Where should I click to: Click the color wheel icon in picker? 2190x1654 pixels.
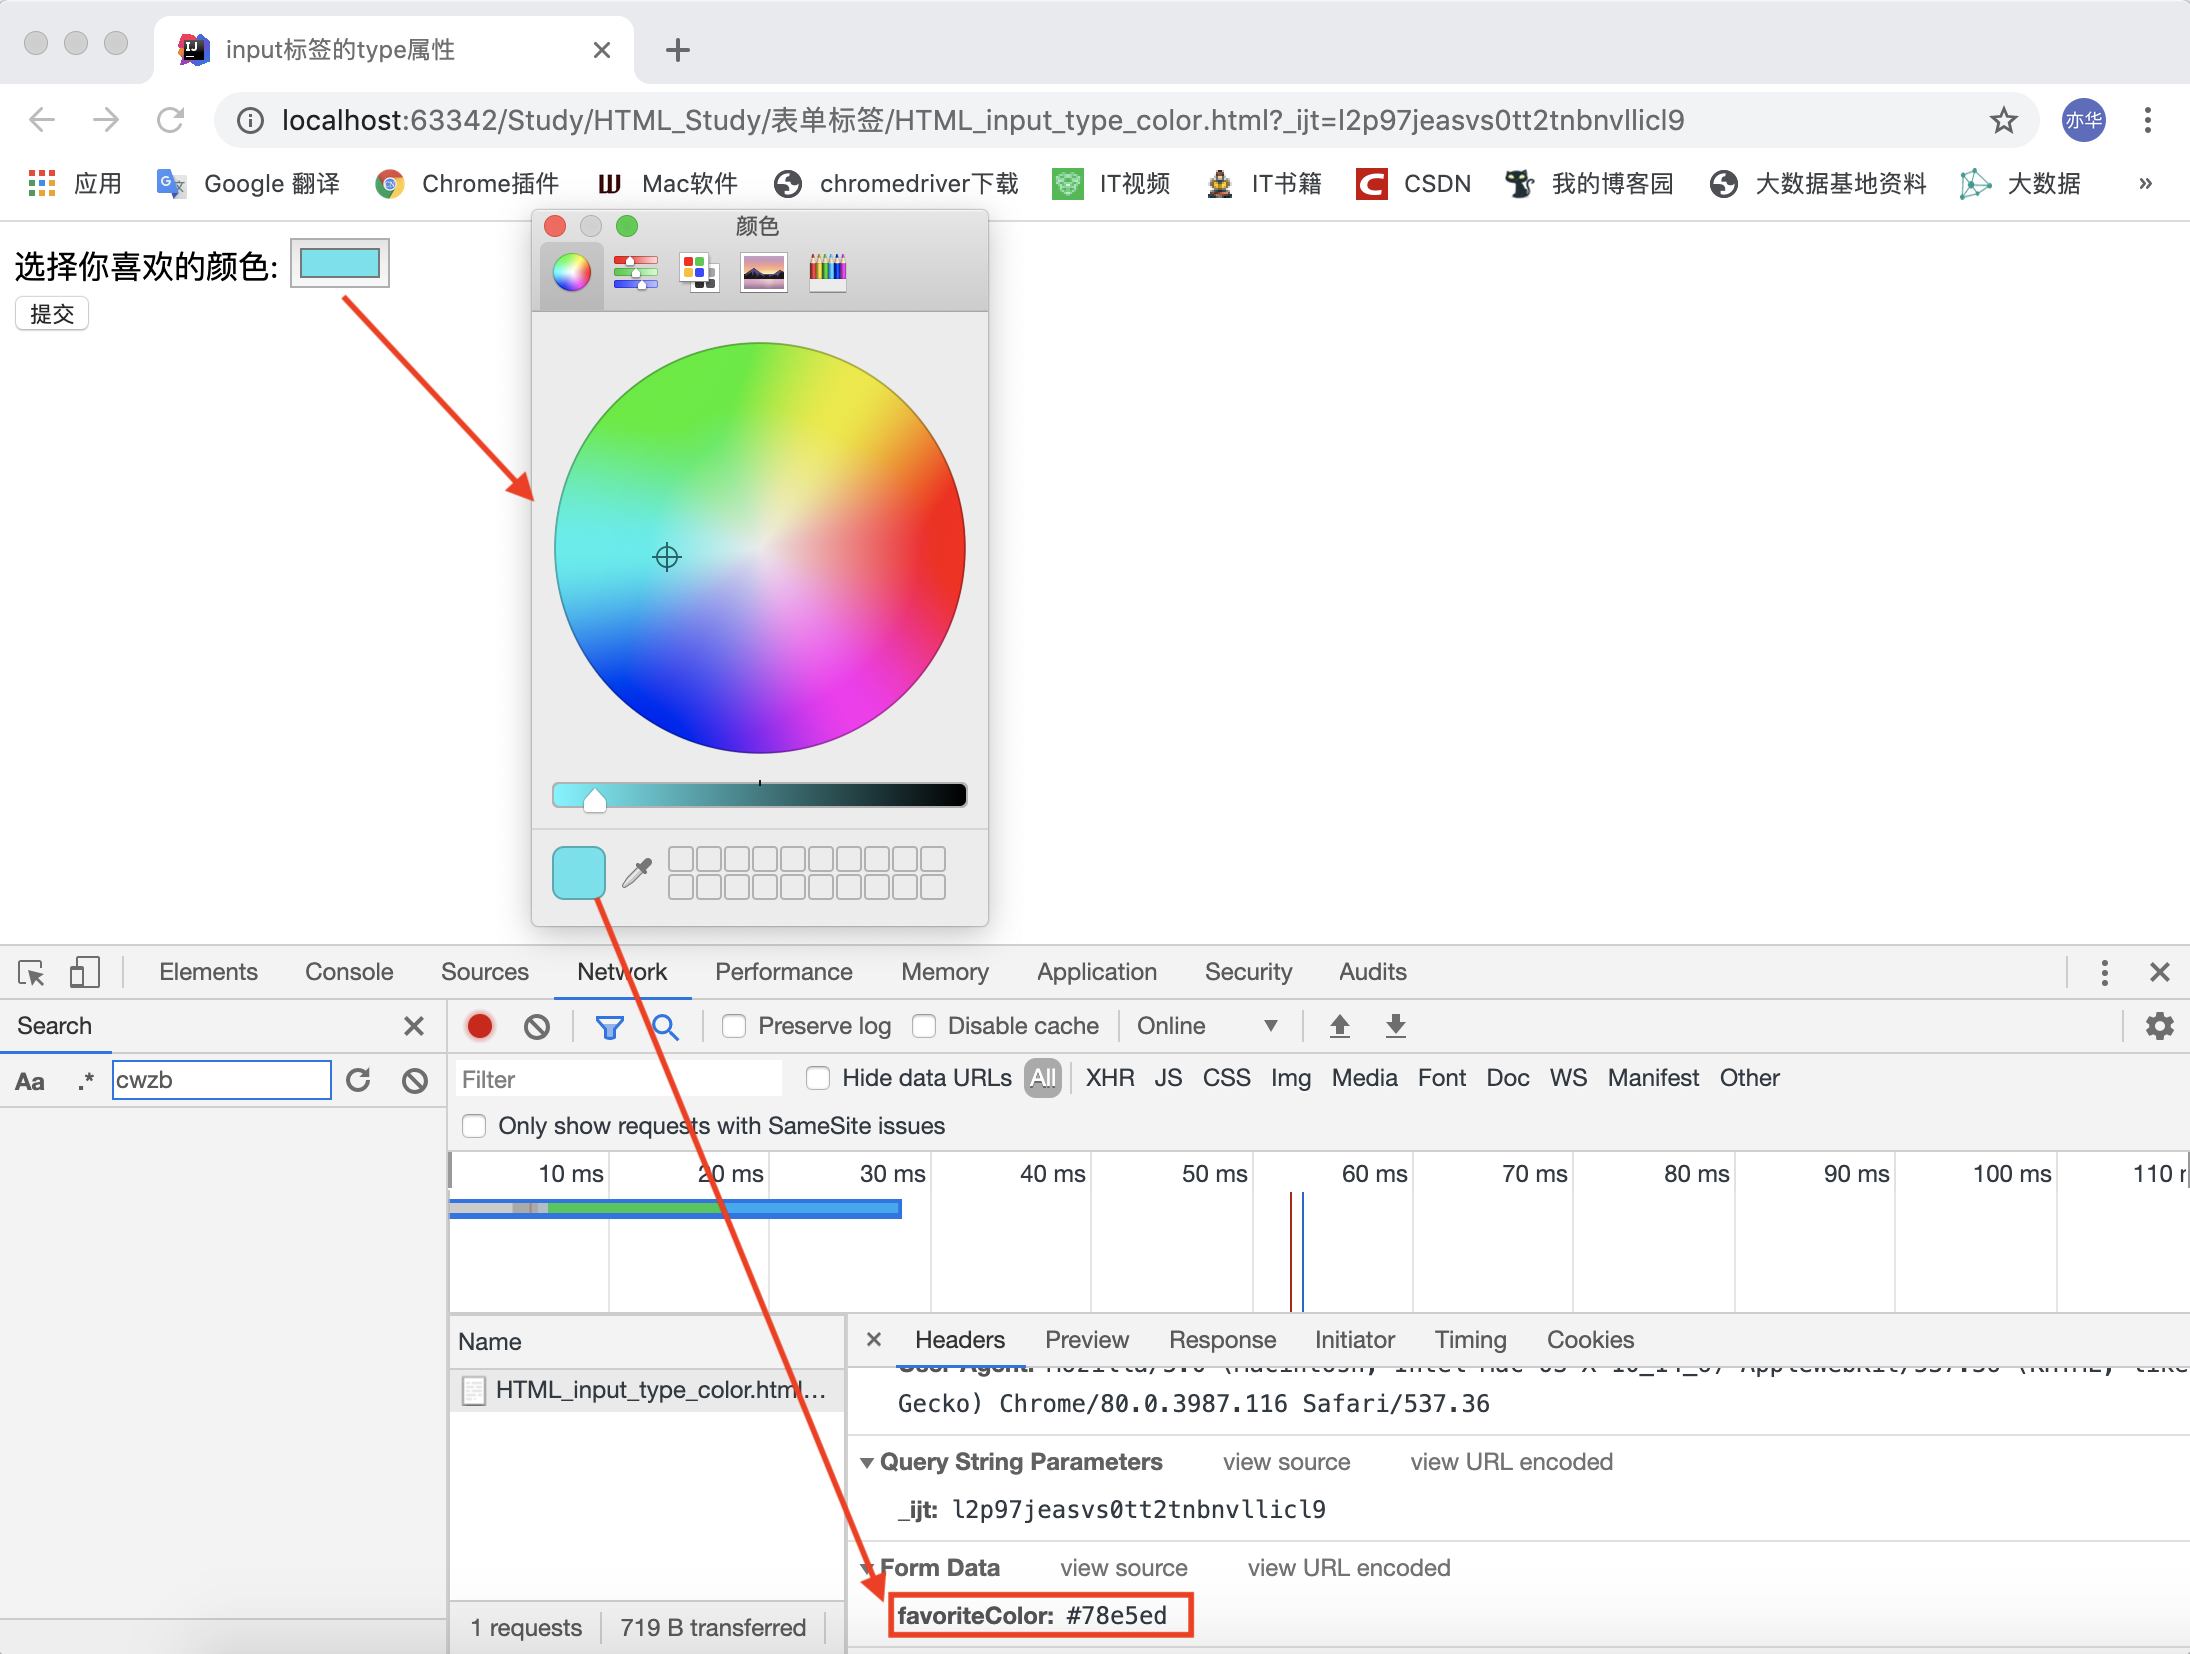click(x=573, y=273)
